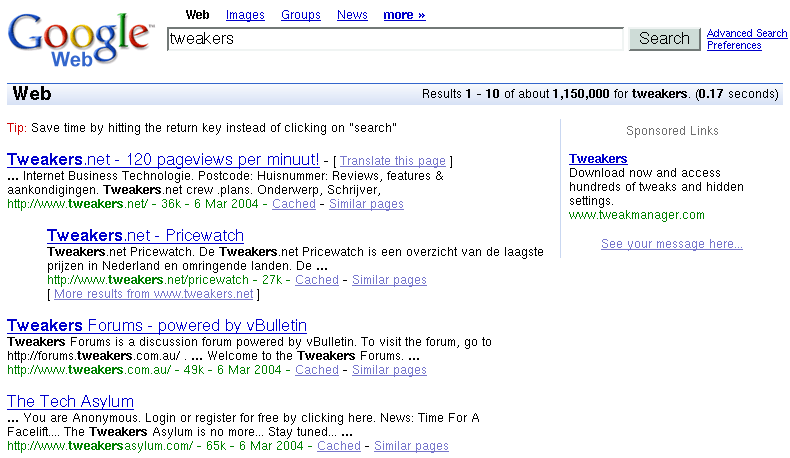Open the 'more »' services link
The image size is (790, 458).
[404, 15]
